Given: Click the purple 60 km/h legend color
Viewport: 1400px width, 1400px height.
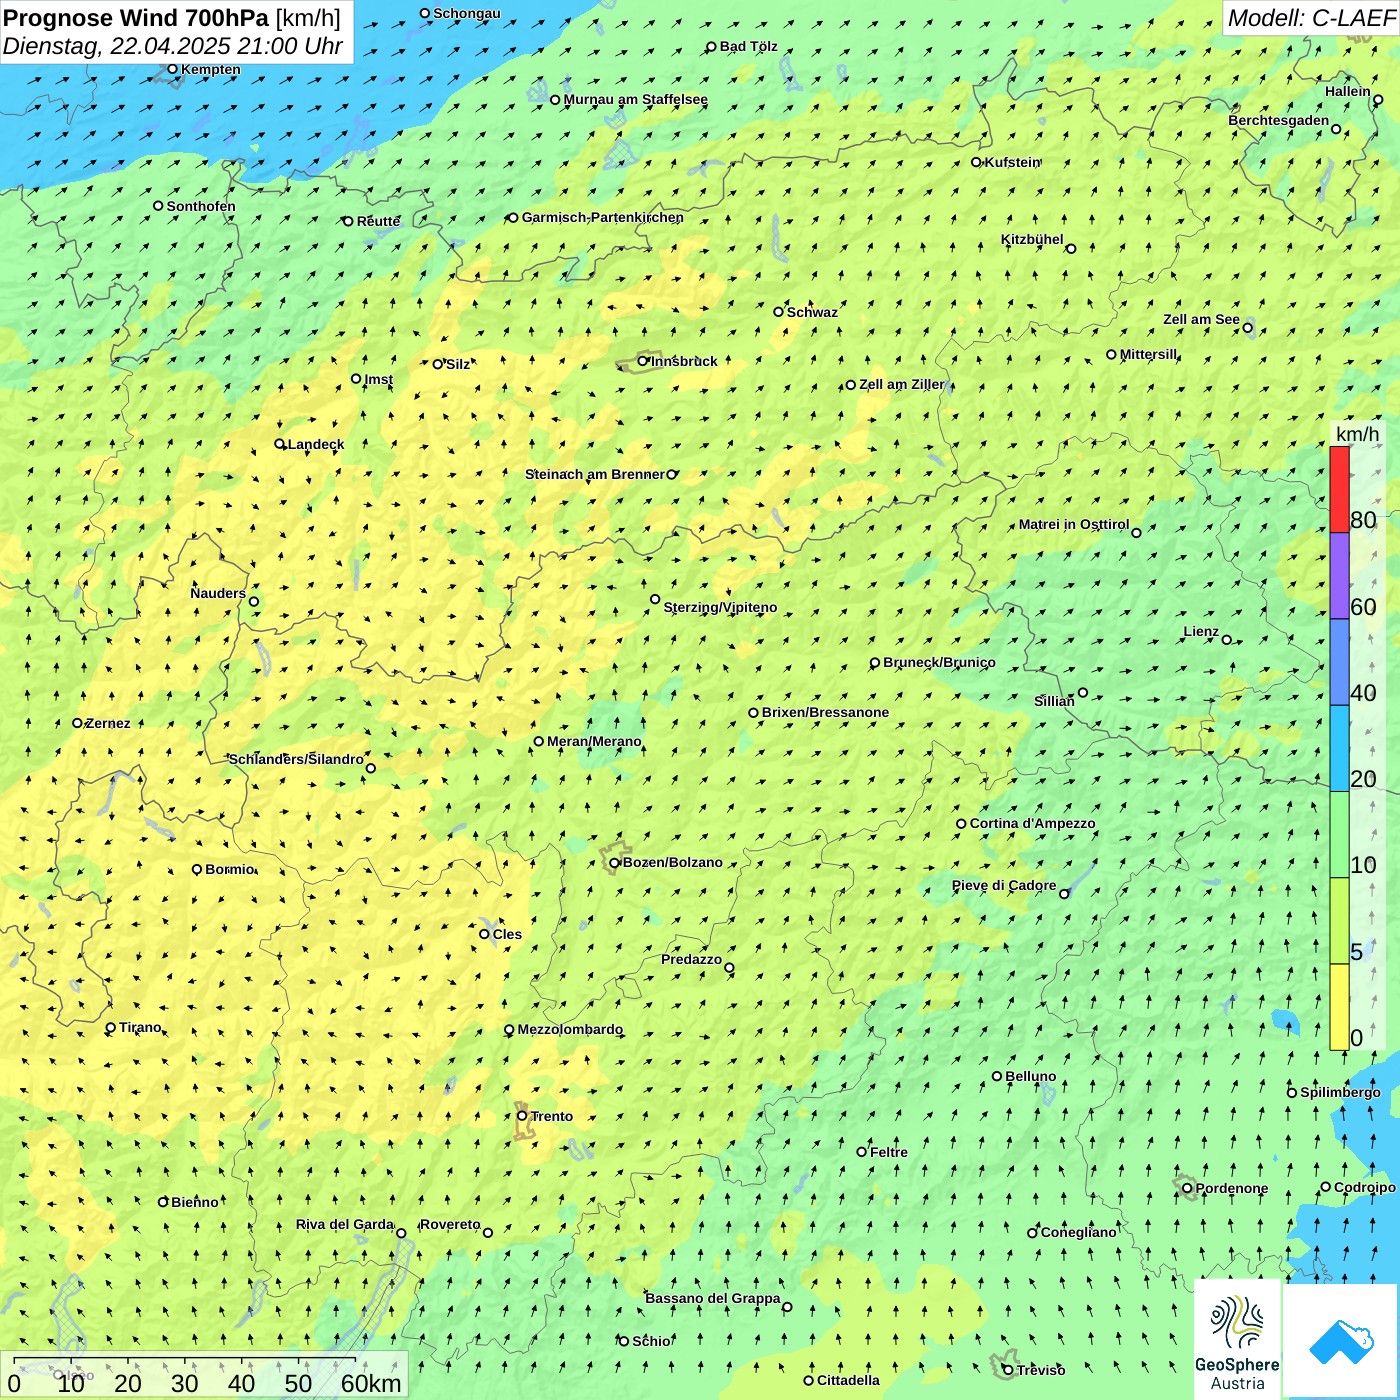Looking at the screenshot, I should (1339, 576).
